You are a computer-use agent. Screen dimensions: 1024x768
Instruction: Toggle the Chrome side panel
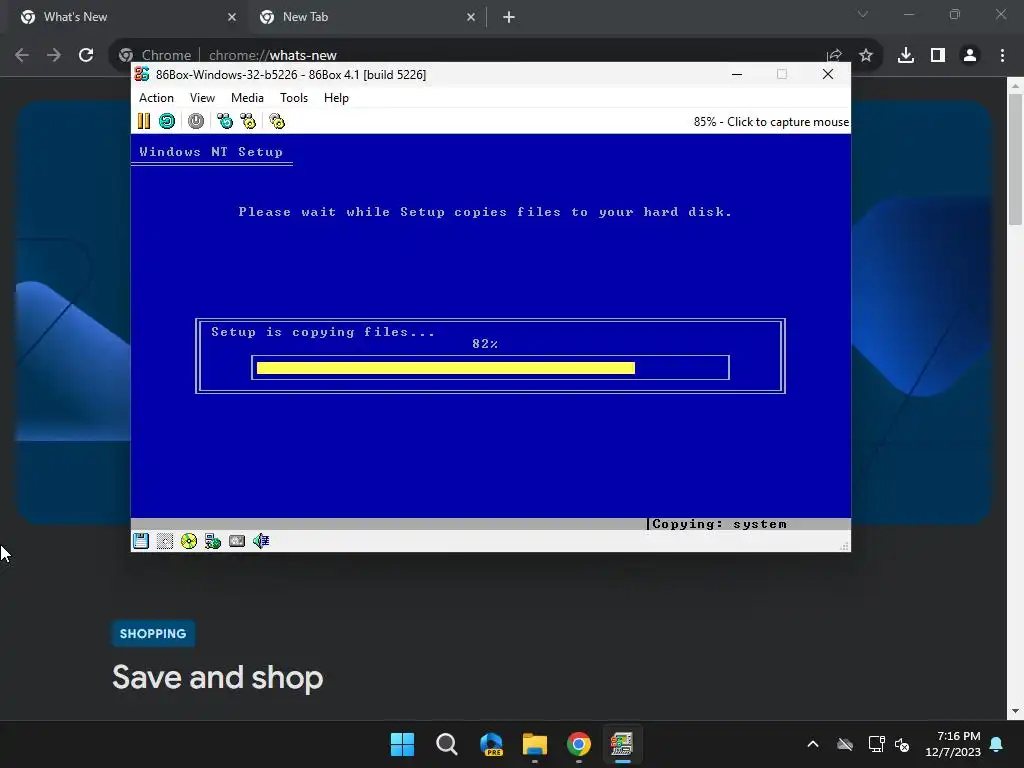[x=938, y=55]
